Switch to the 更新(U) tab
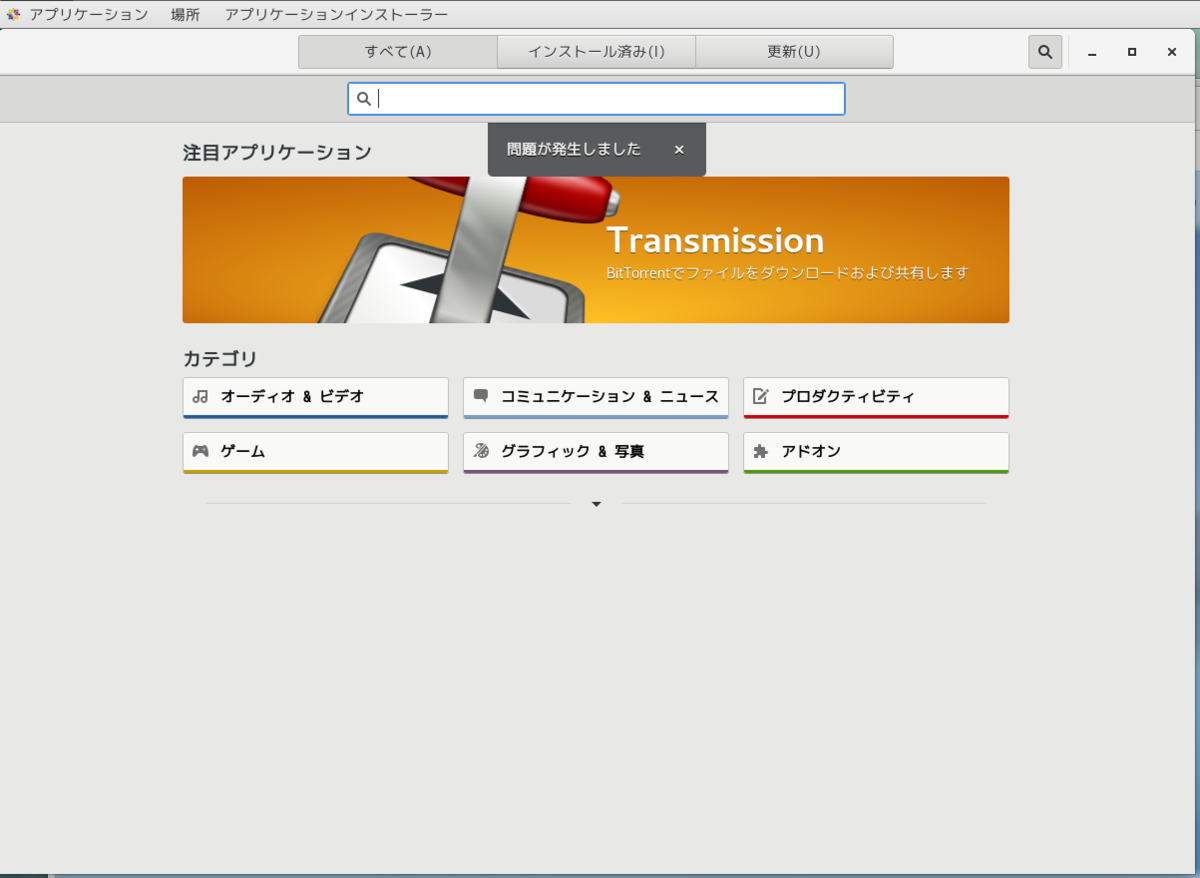1200x878 pixels. pyautogui.click(x=794, y=51)
